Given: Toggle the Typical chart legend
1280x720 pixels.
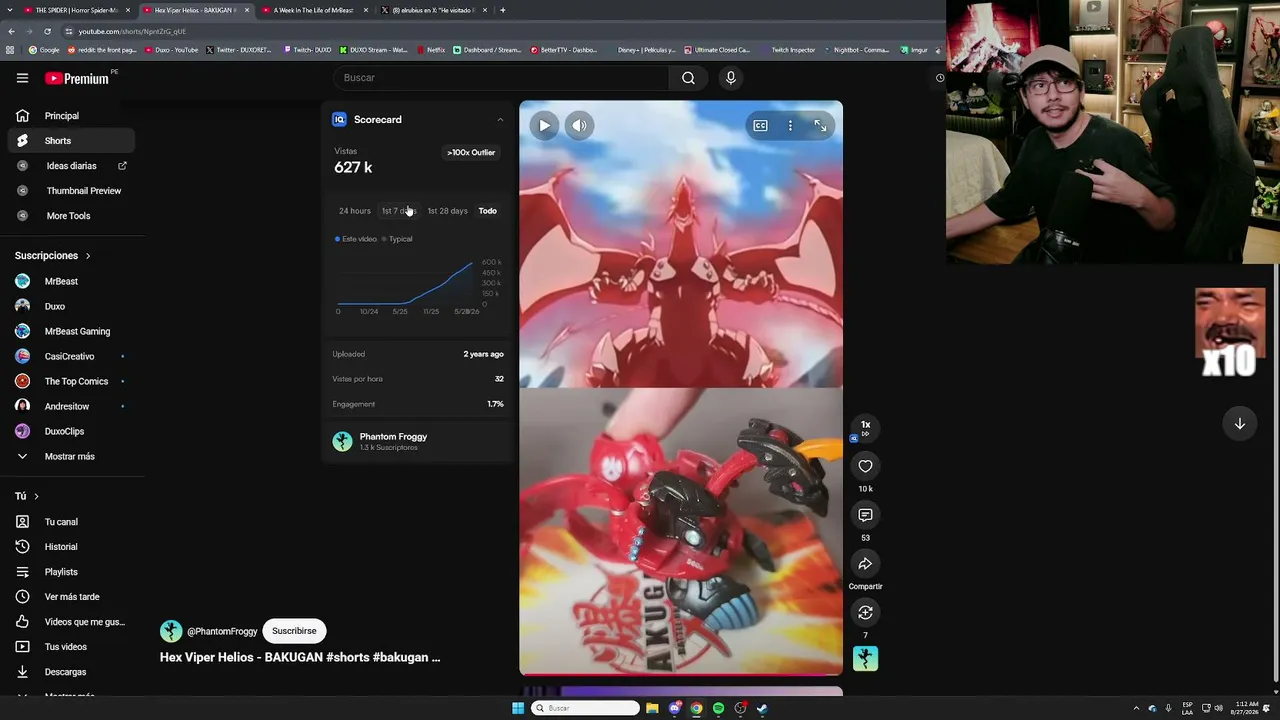Looking at the screenshot, I should (x=397, y=239).
